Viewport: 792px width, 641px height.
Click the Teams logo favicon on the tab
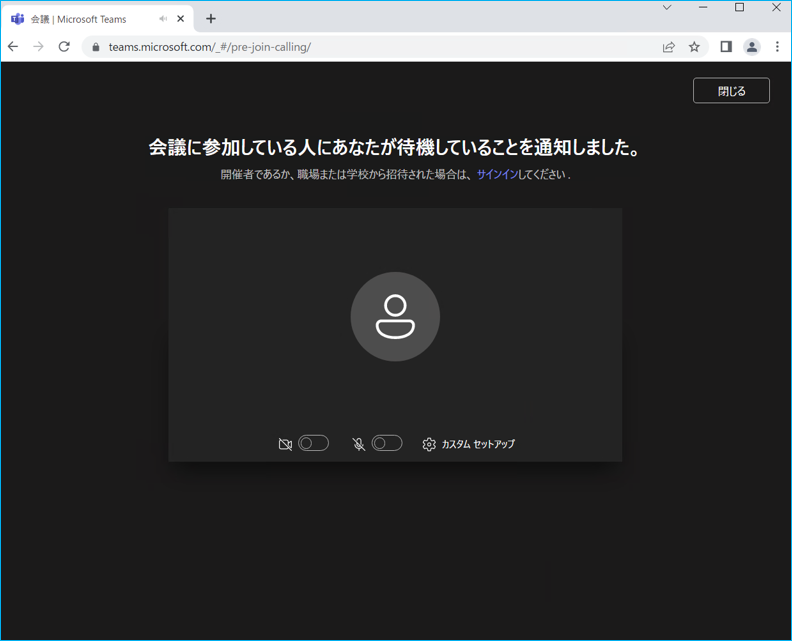18,19
